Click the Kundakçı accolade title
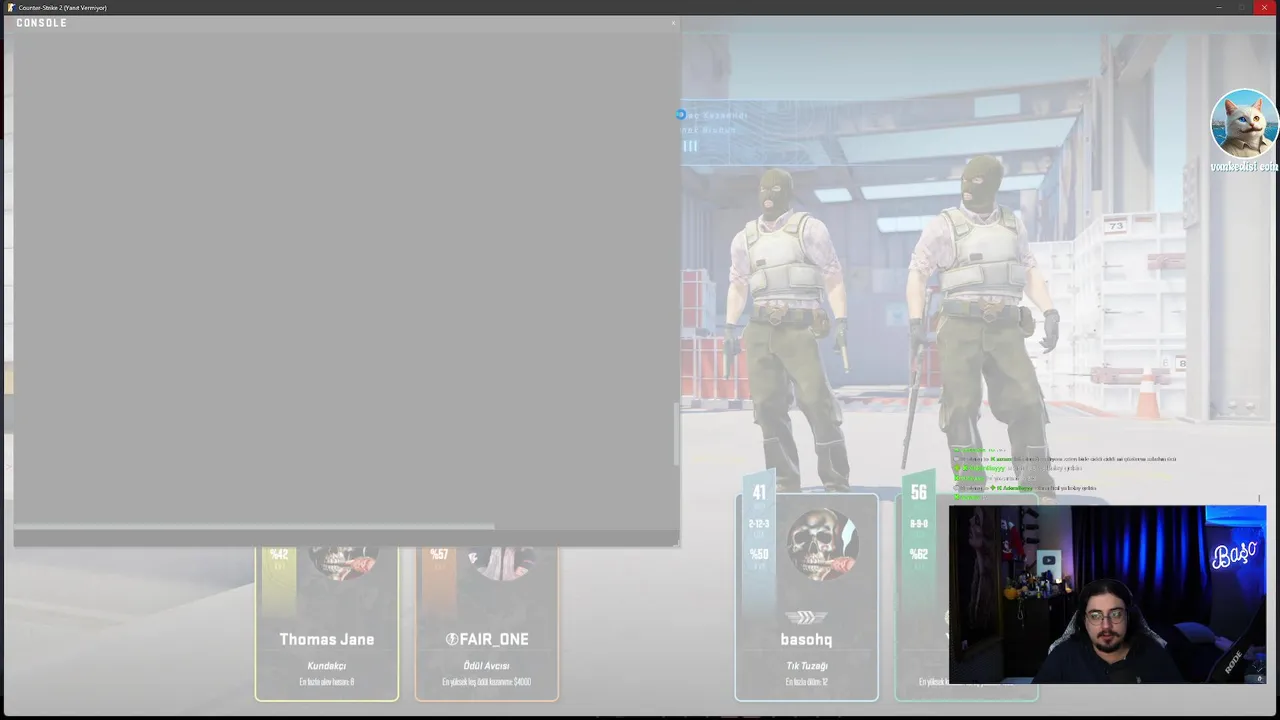The image size is (1280, 720). tap(327, 666)
